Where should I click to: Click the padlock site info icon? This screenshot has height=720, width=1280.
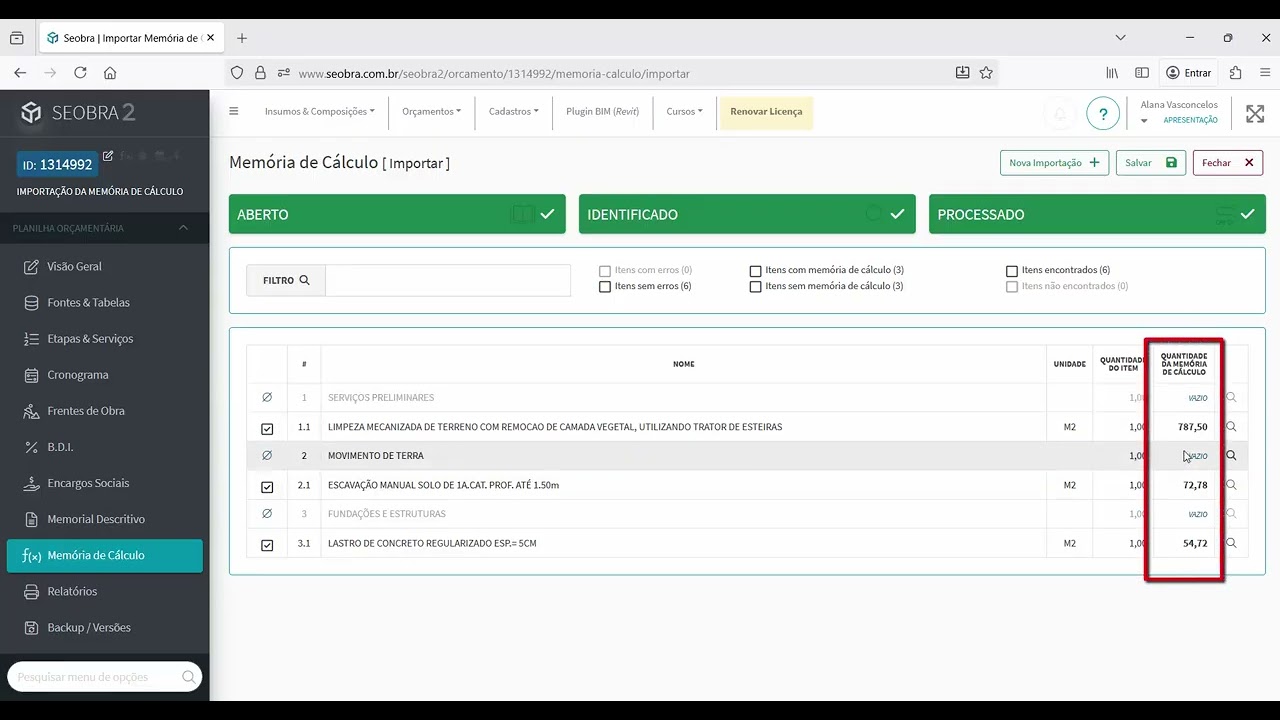pos(260,73)
